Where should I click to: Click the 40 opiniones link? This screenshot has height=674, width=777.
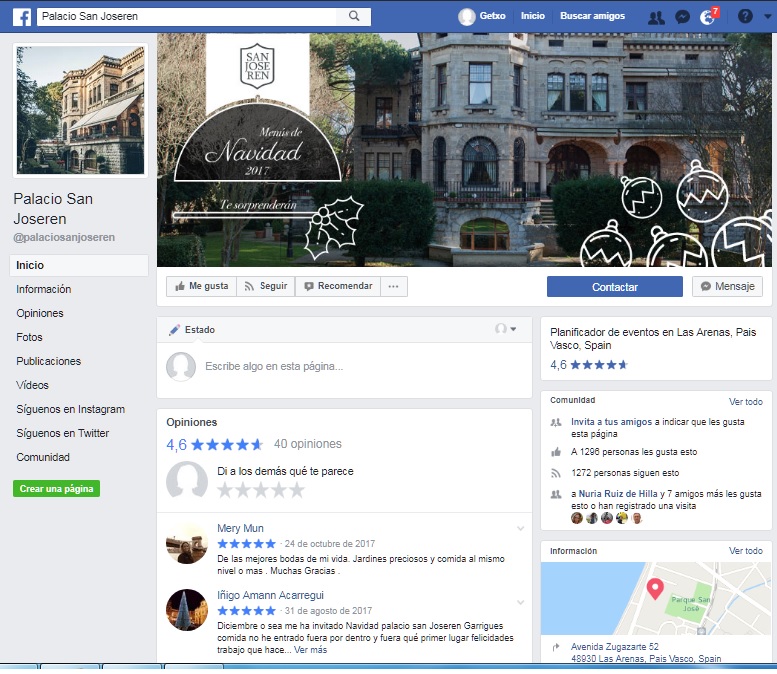(x=308, y=444)
